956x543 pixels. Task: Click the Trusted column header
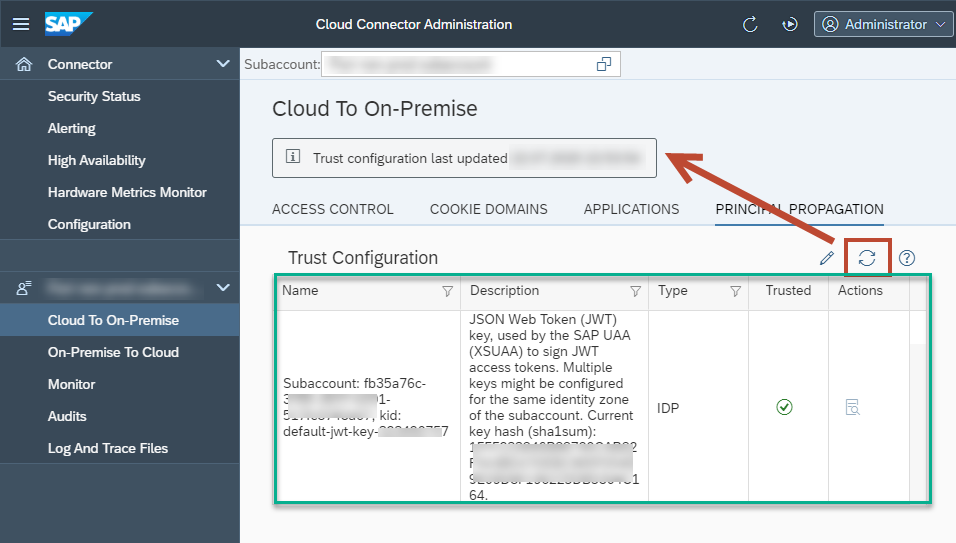click(788, 291)
